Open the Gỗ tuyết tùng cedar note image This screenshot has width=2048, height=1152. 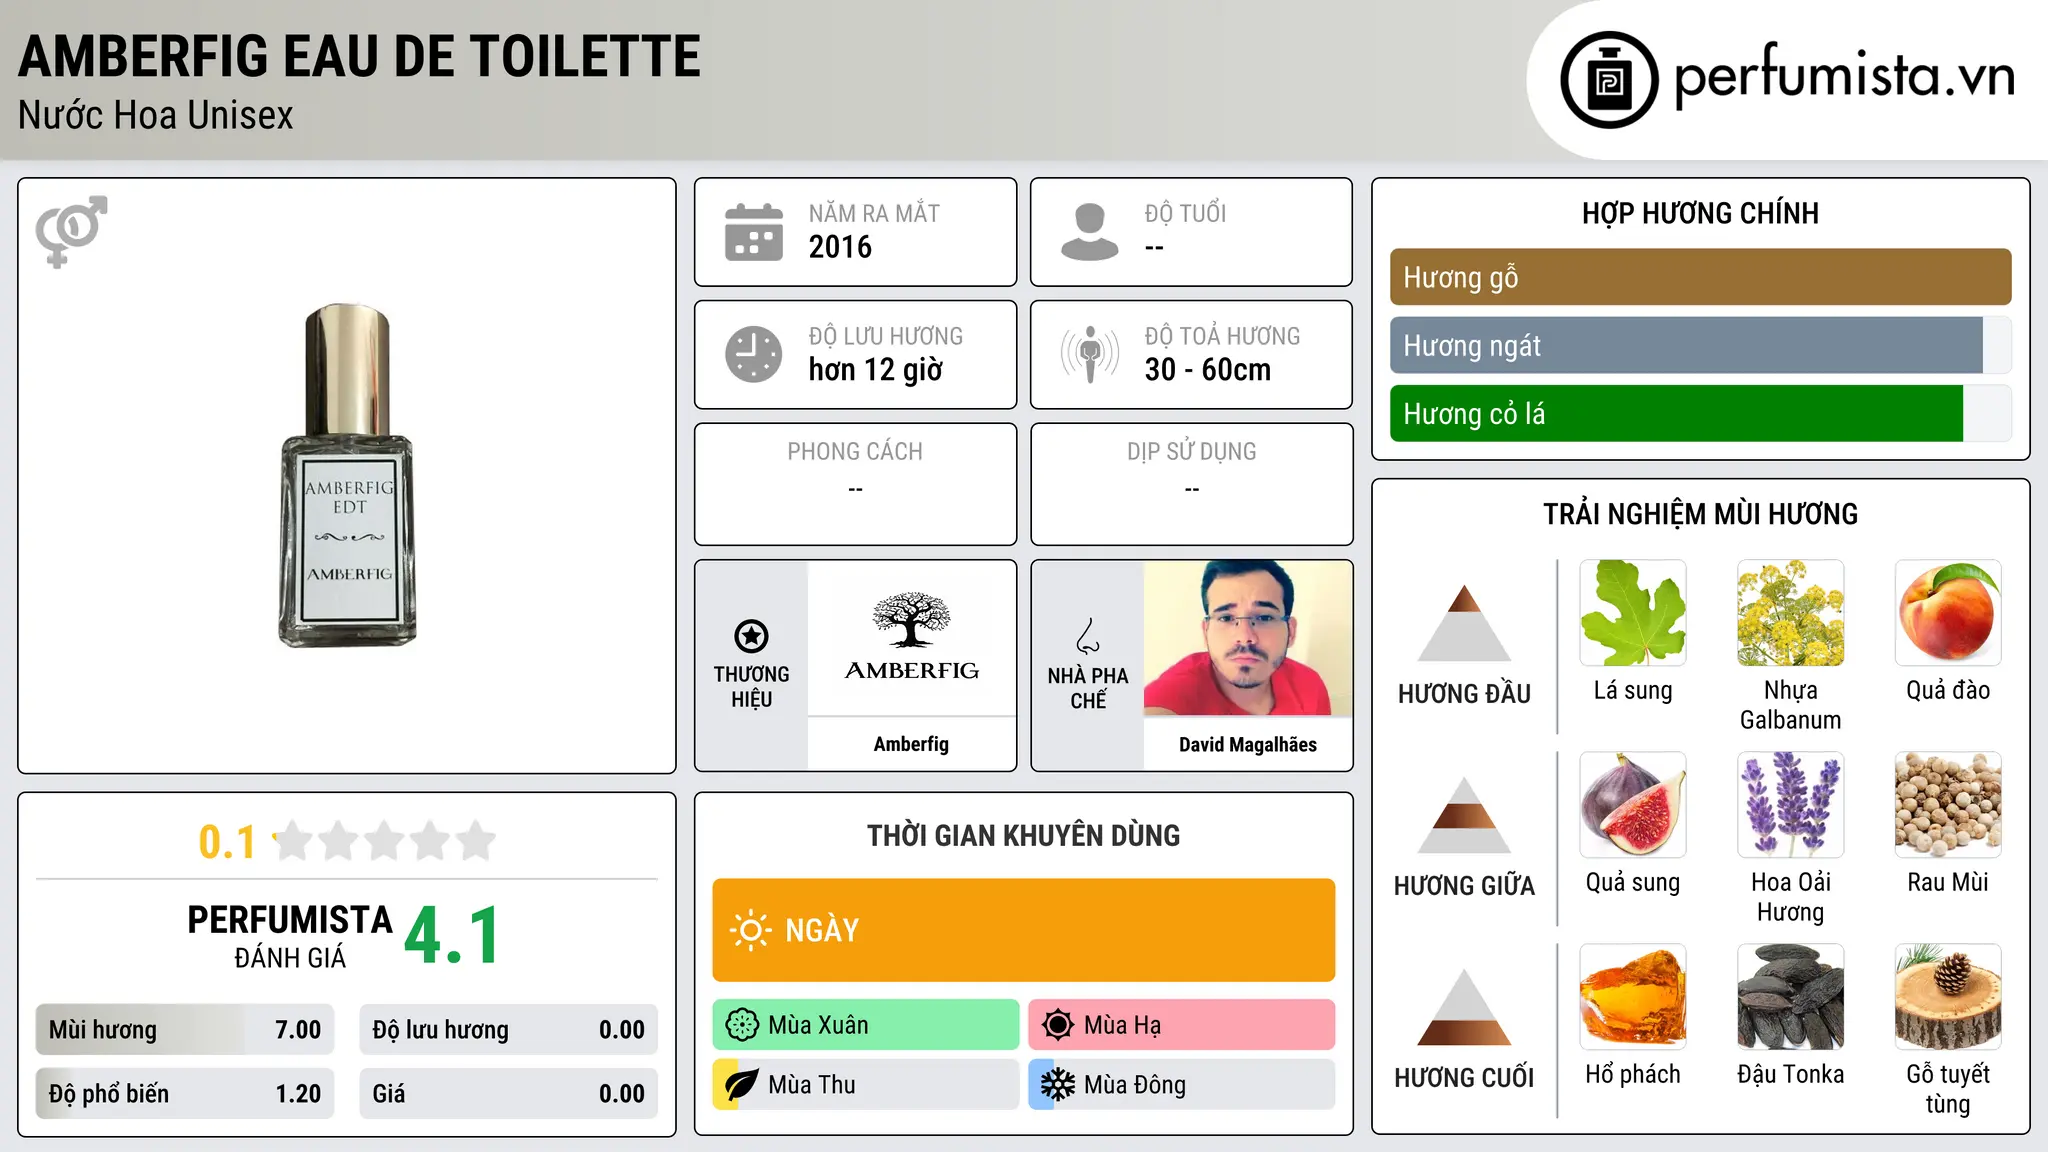1948,997
